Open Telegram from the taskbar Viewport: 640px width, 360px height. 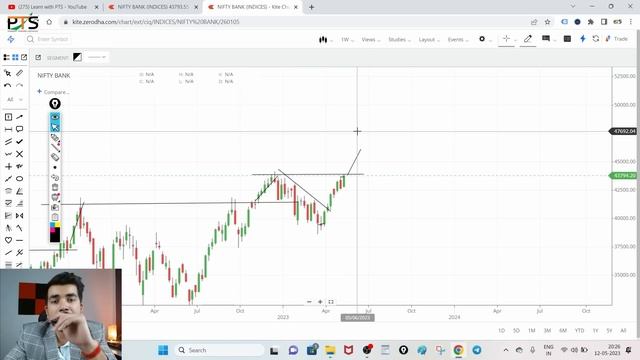pos(476,350)
